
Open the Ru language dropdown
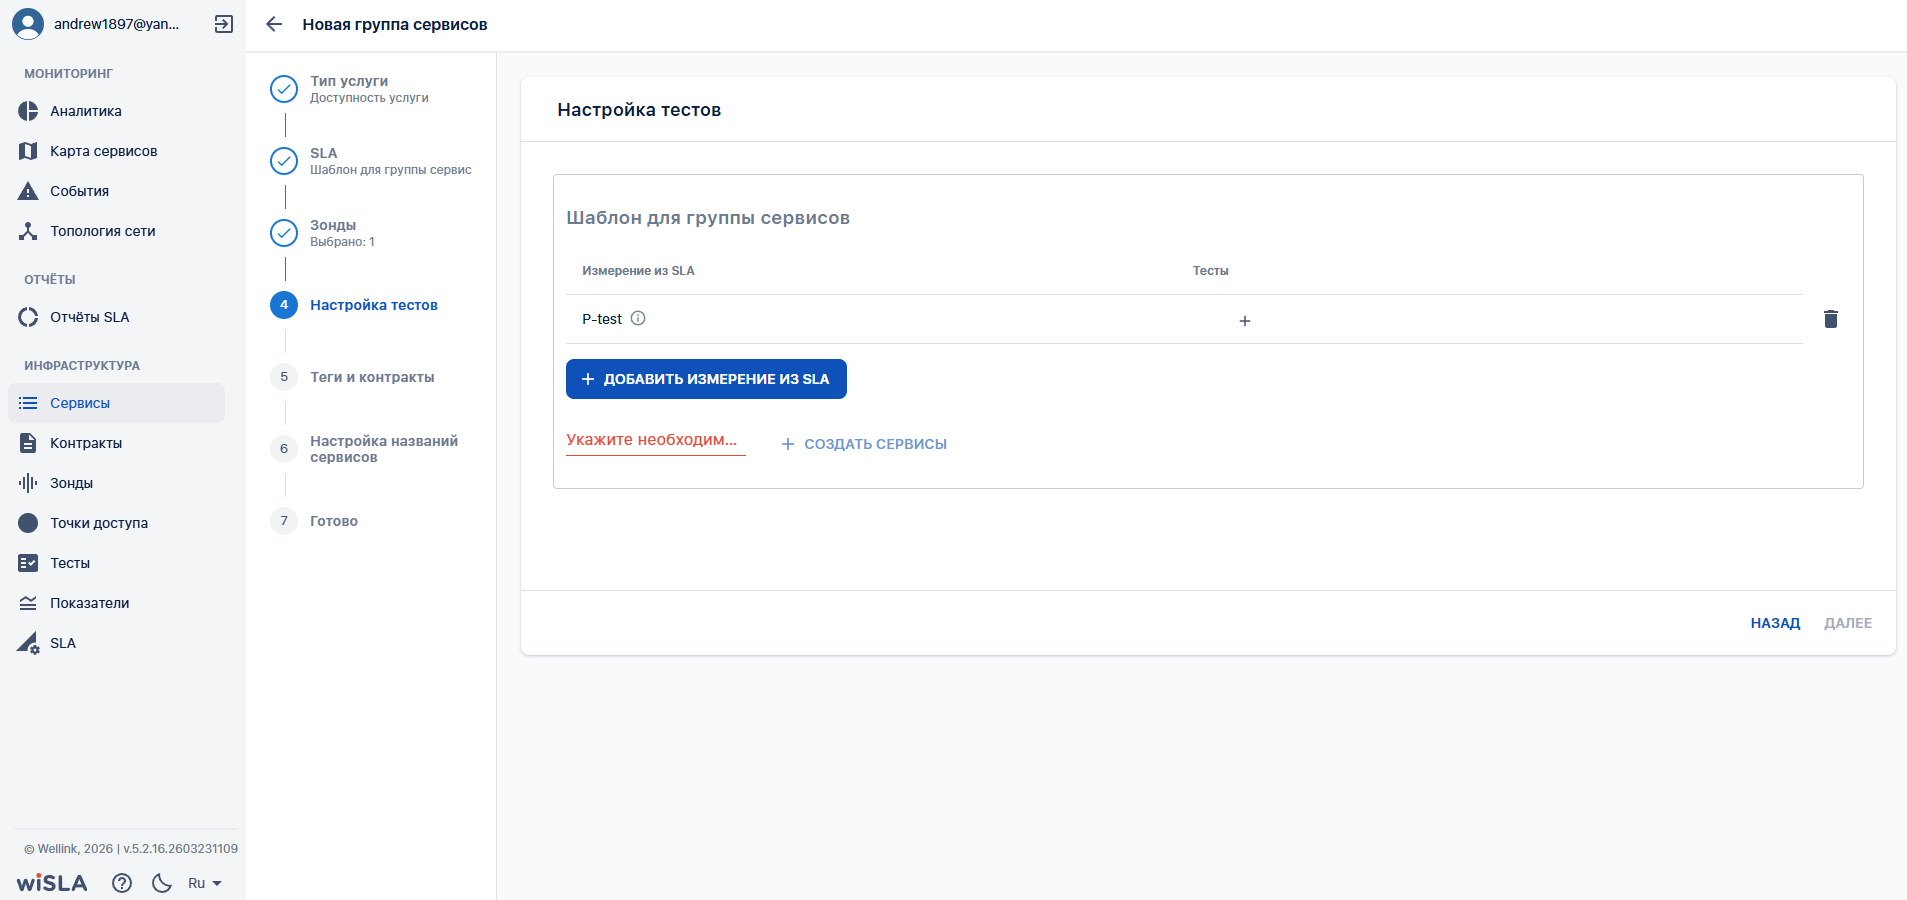pos(205,883)
